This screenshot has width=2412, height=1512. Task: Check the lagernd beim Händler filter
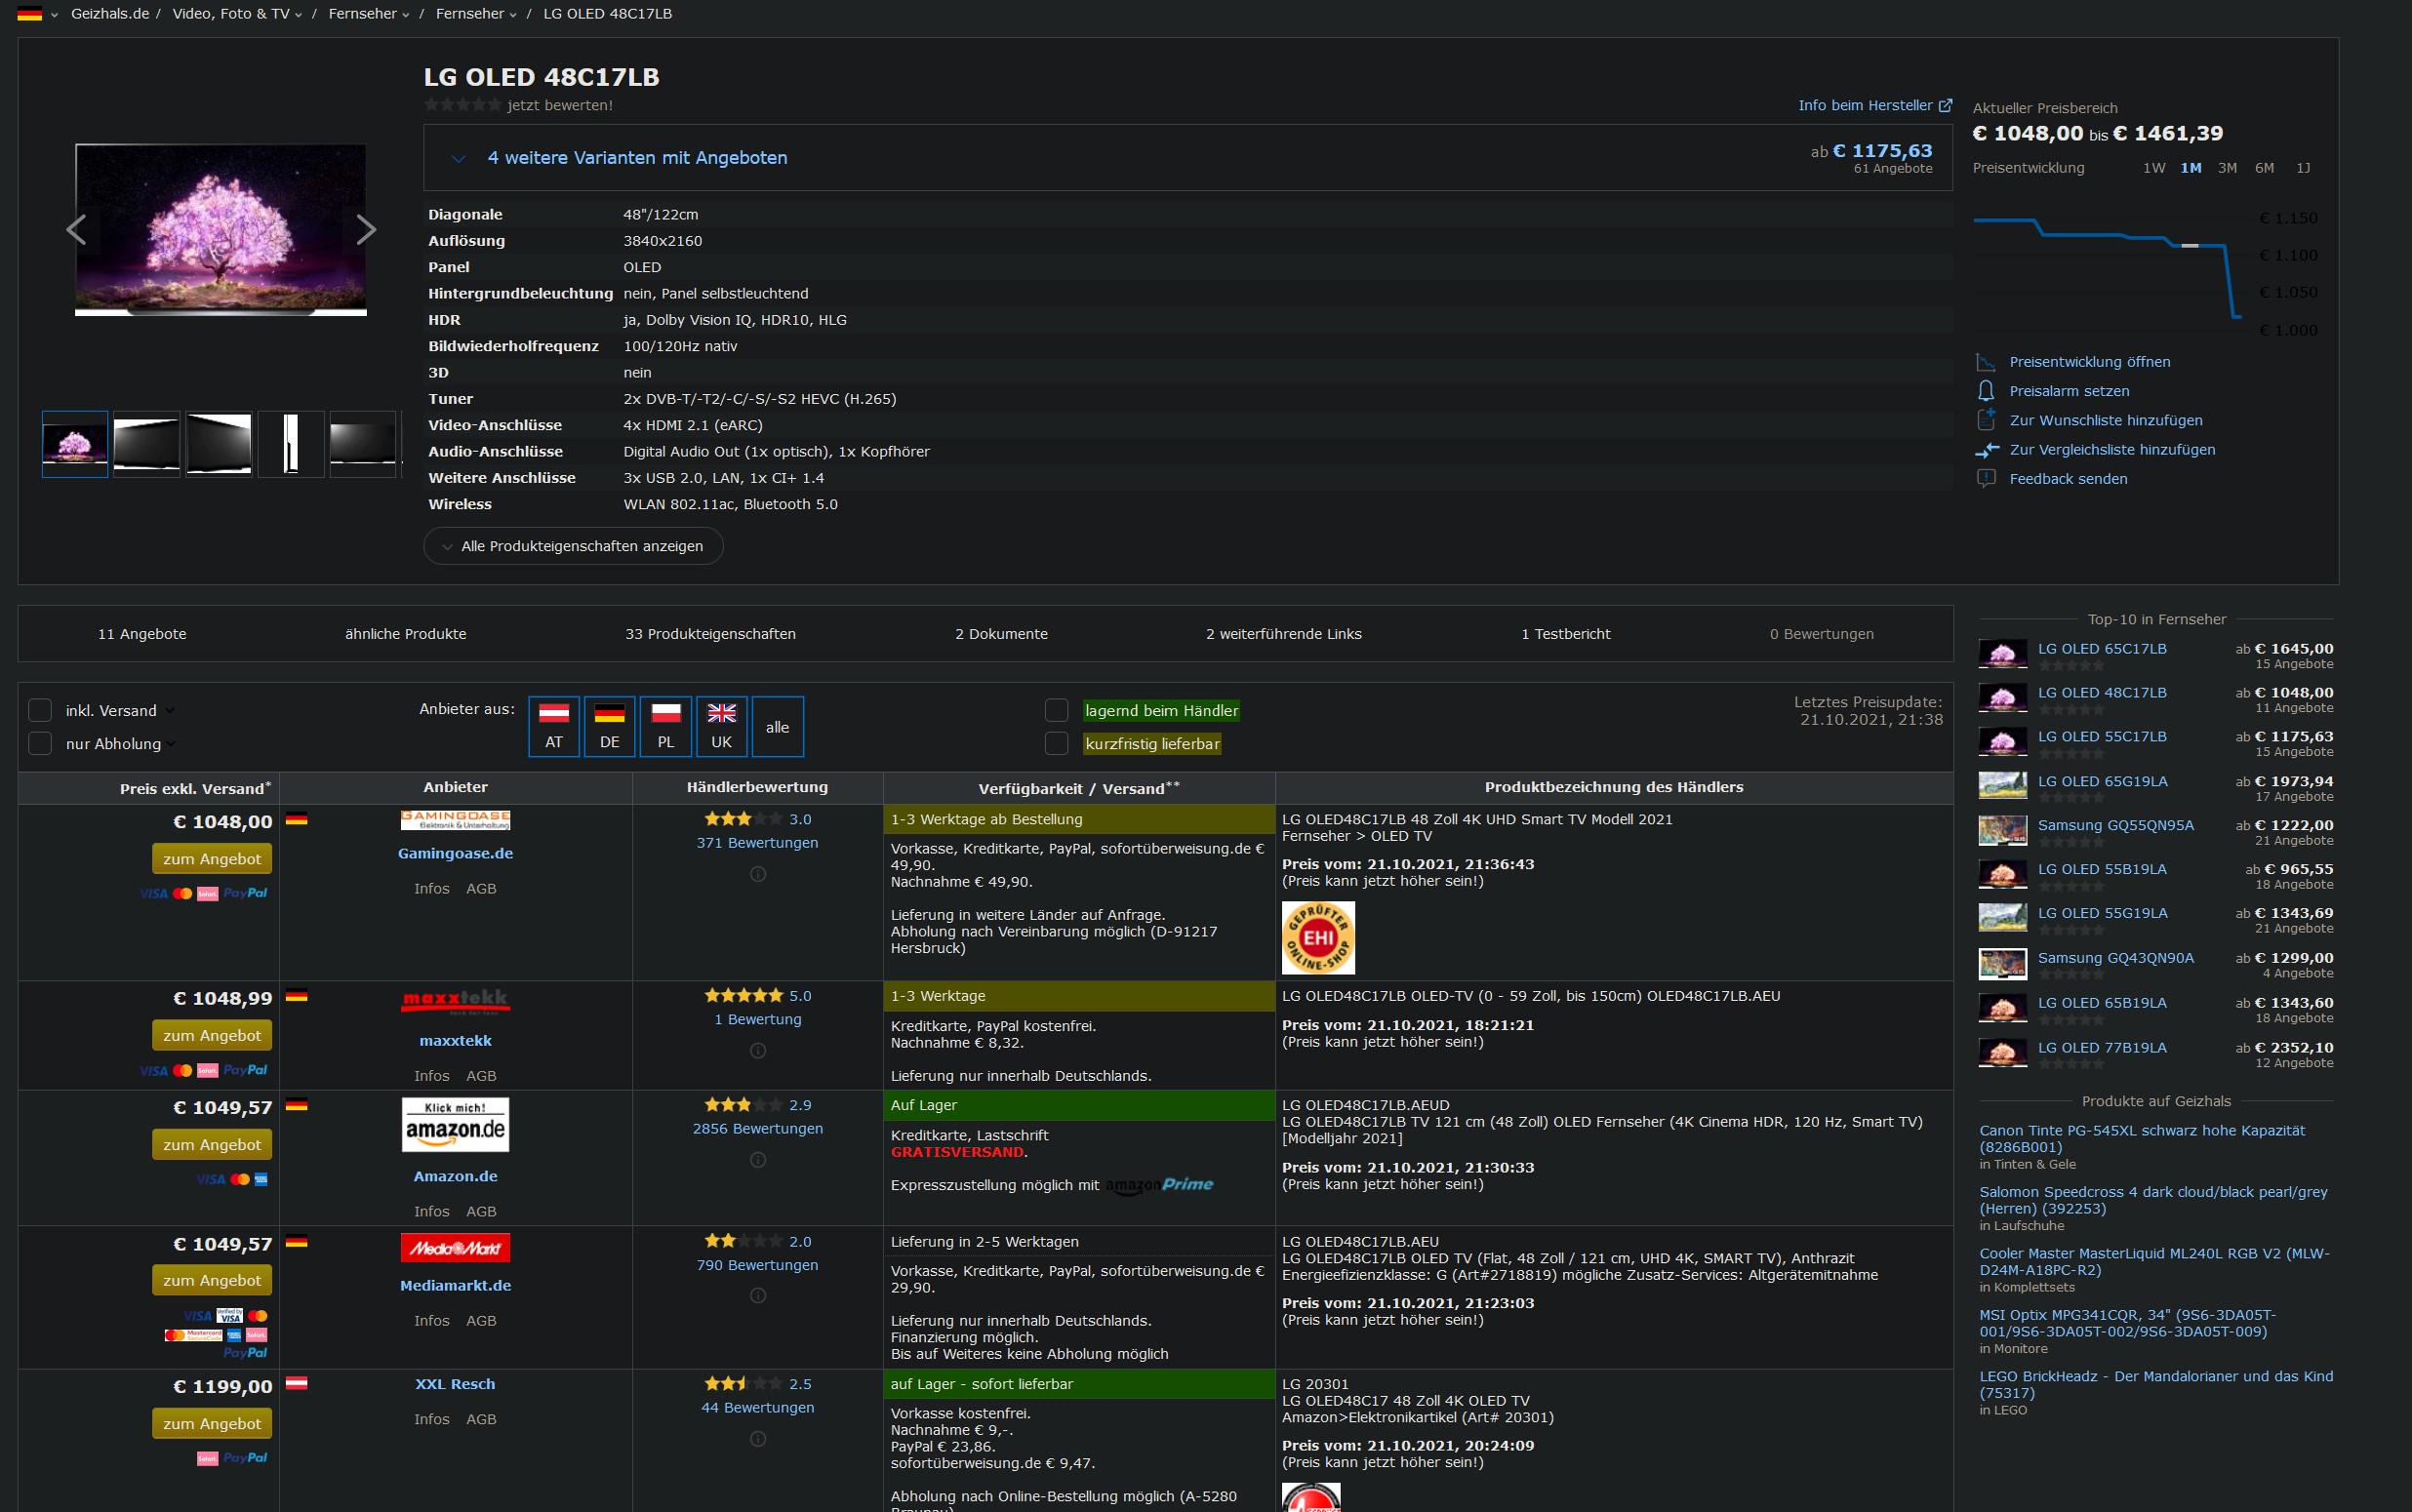pyautogui.click(x=1056, y=710)
